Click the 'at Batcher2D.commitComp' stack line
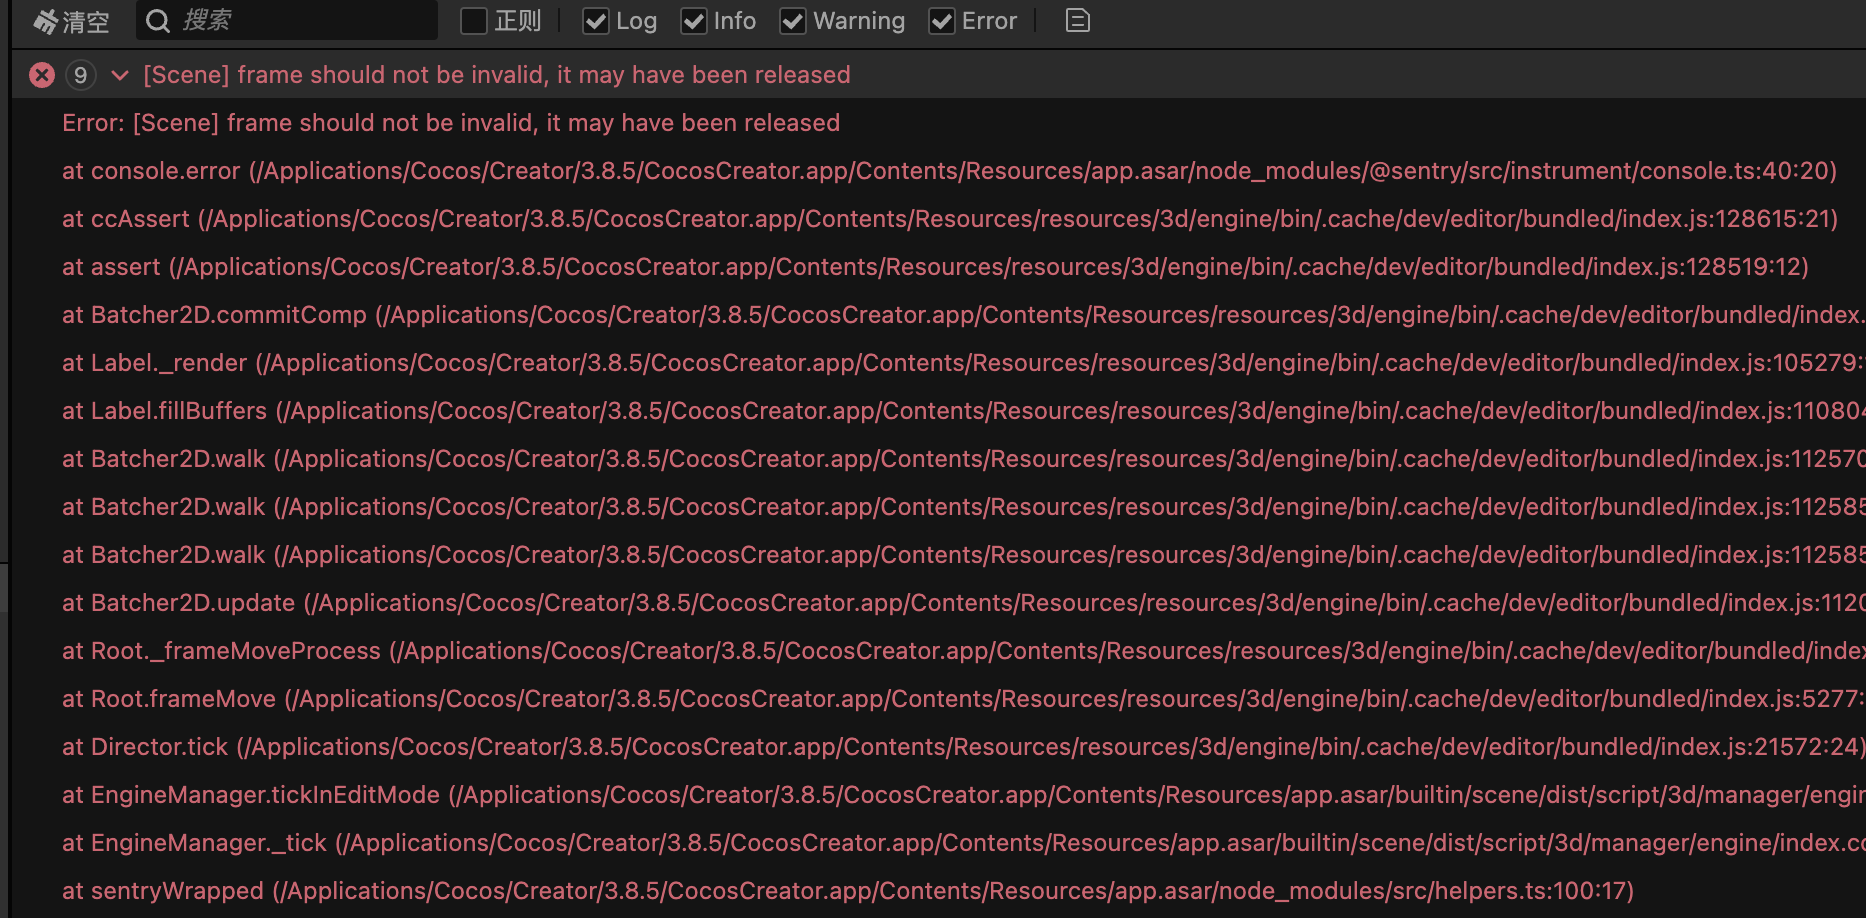 (964, 315)
